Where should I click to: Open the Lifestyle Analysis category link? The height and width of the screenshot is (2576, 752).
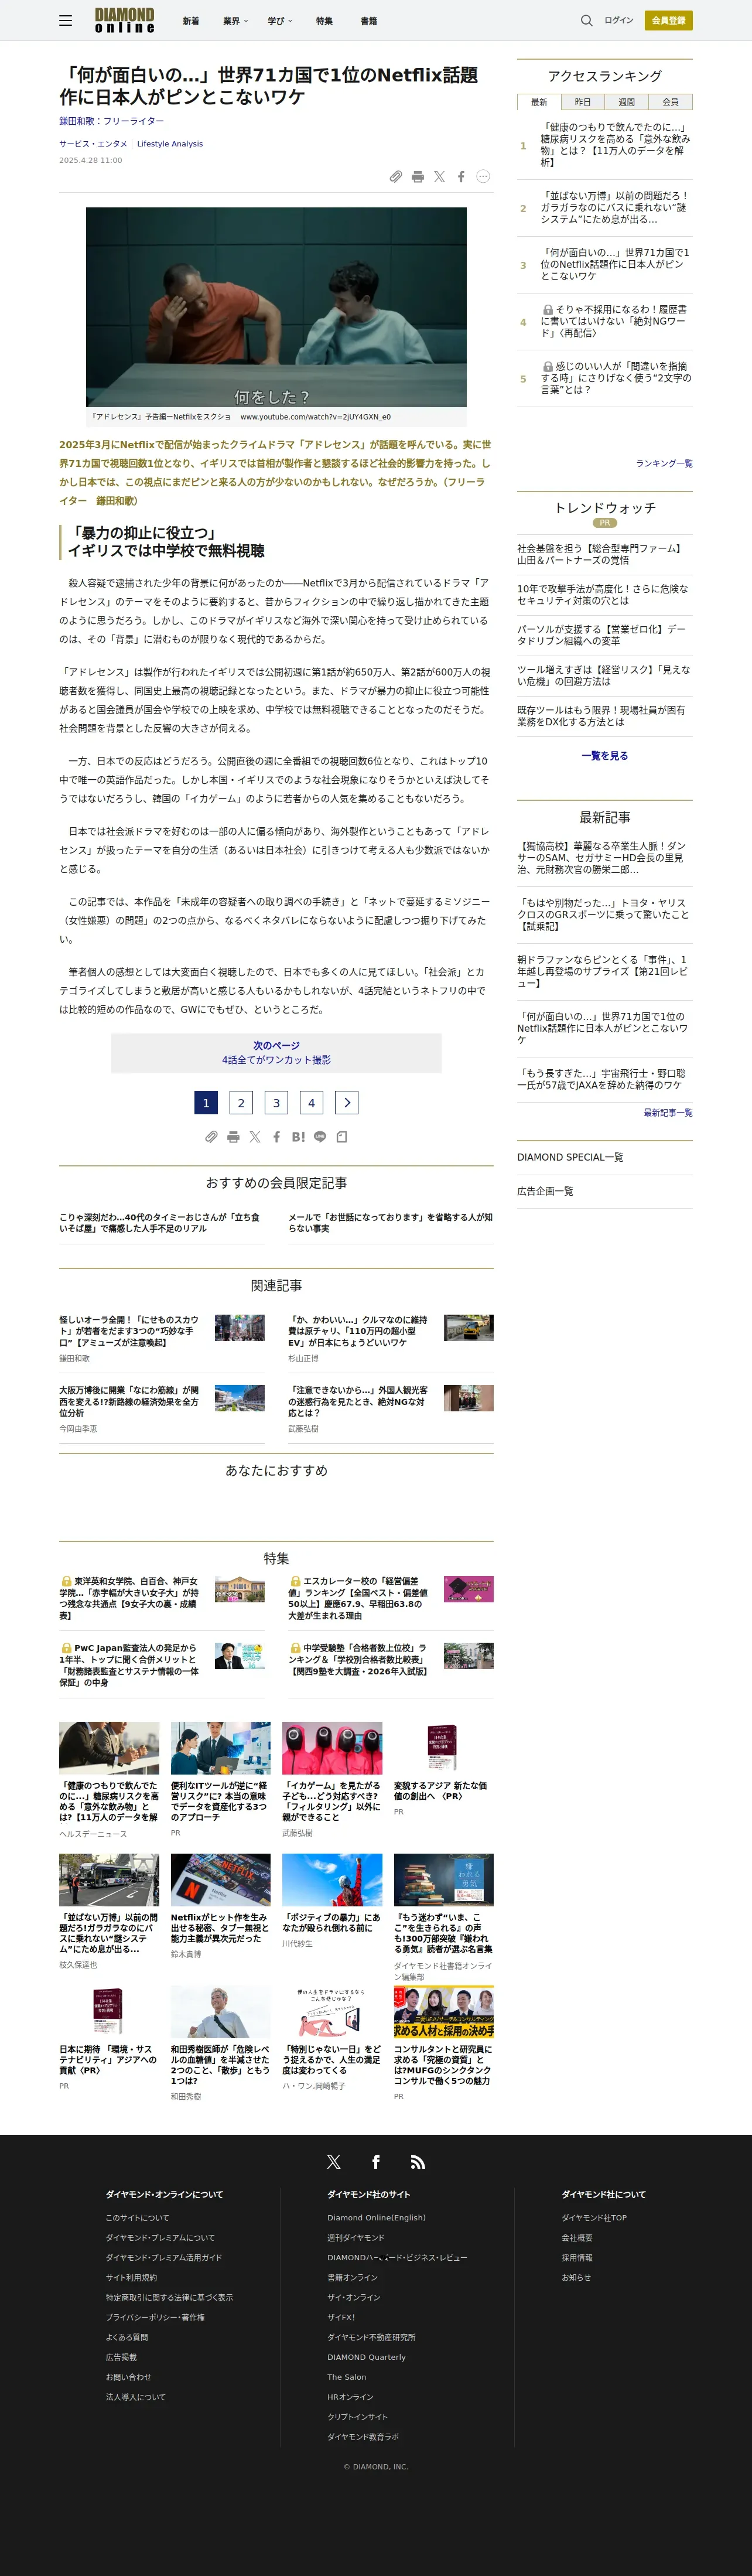[x=170, y=144]
